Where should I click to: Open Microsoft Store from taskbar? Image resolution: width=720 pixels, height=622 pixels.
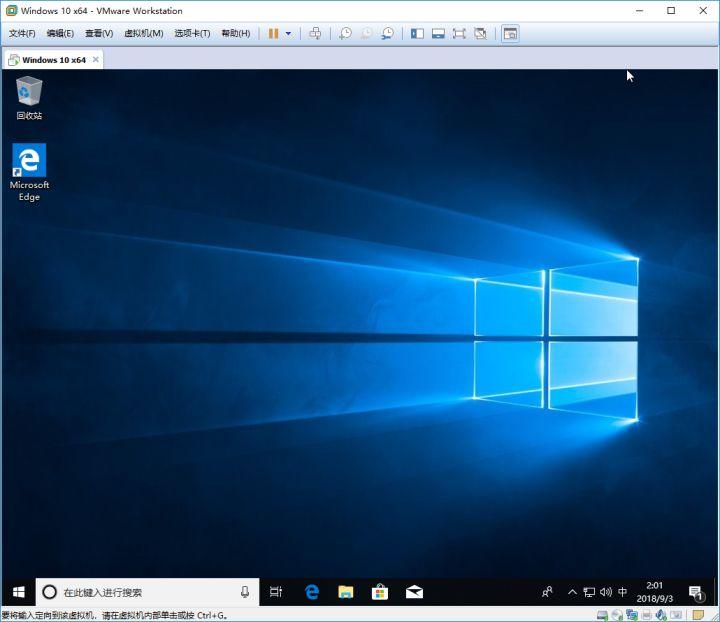pyautogui.click(x=380, y=592)
